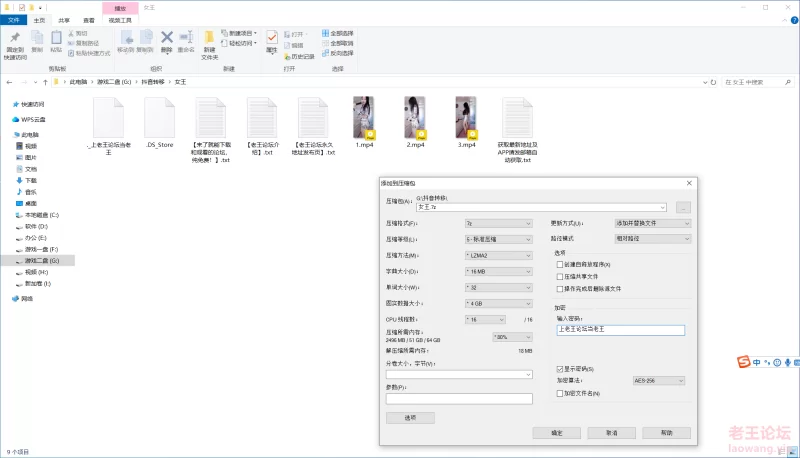Open the 字典大小 16 MB dropdown
Viewport: 800px width, 458px height.
(498, 271)
